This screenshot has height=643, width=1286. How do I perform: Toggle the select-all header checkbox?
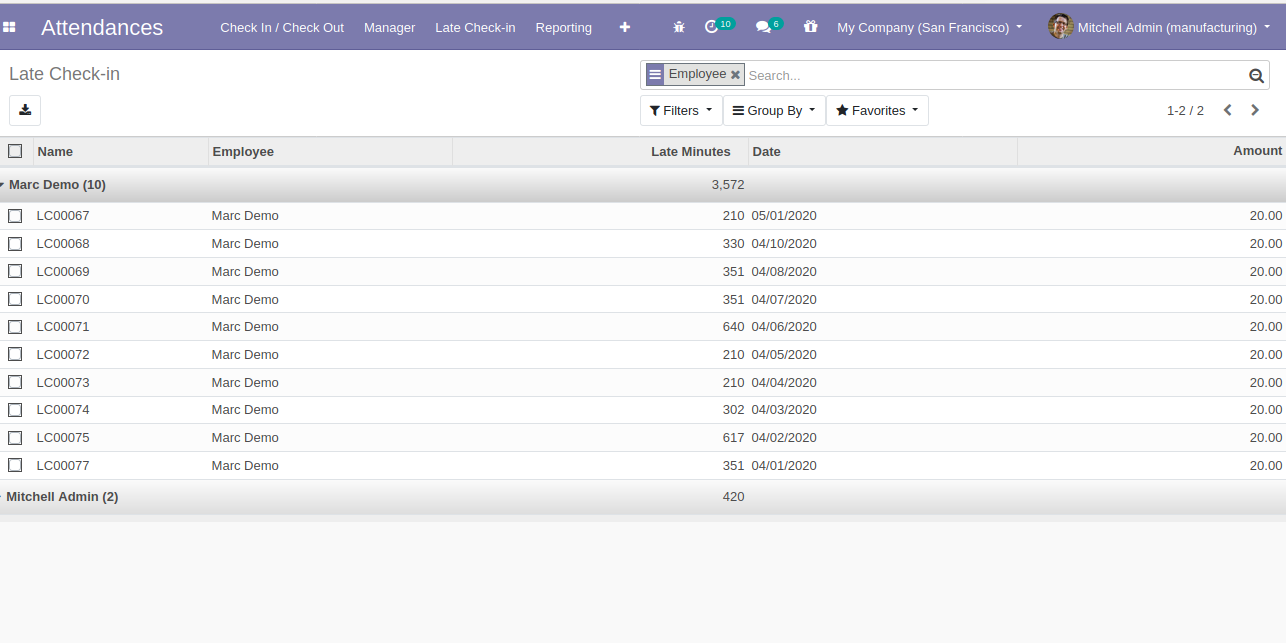(x=15, y=151)
